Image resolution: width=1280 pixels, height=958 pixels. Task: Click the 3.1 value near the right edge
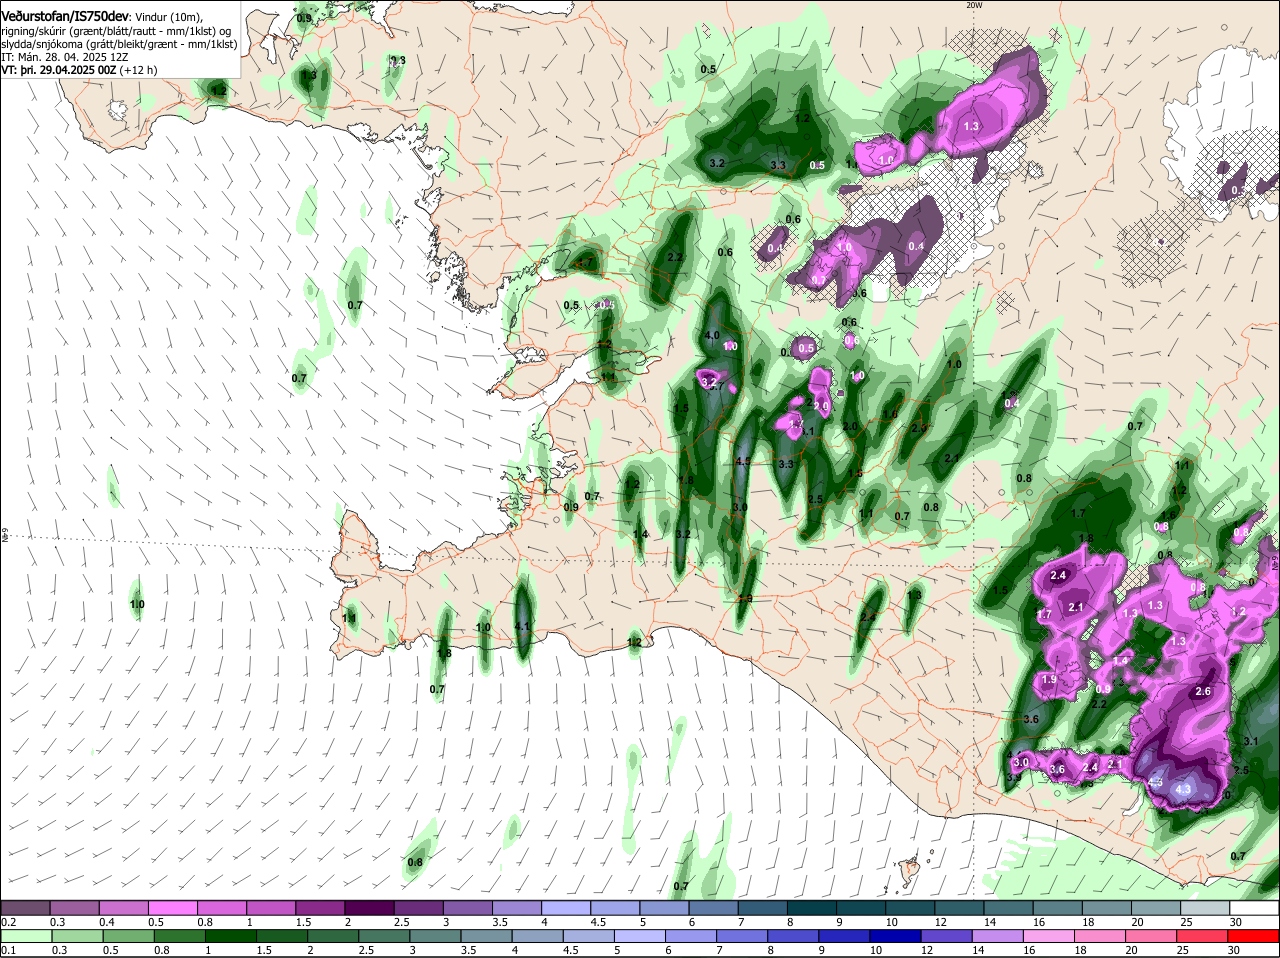point(1250,741)
